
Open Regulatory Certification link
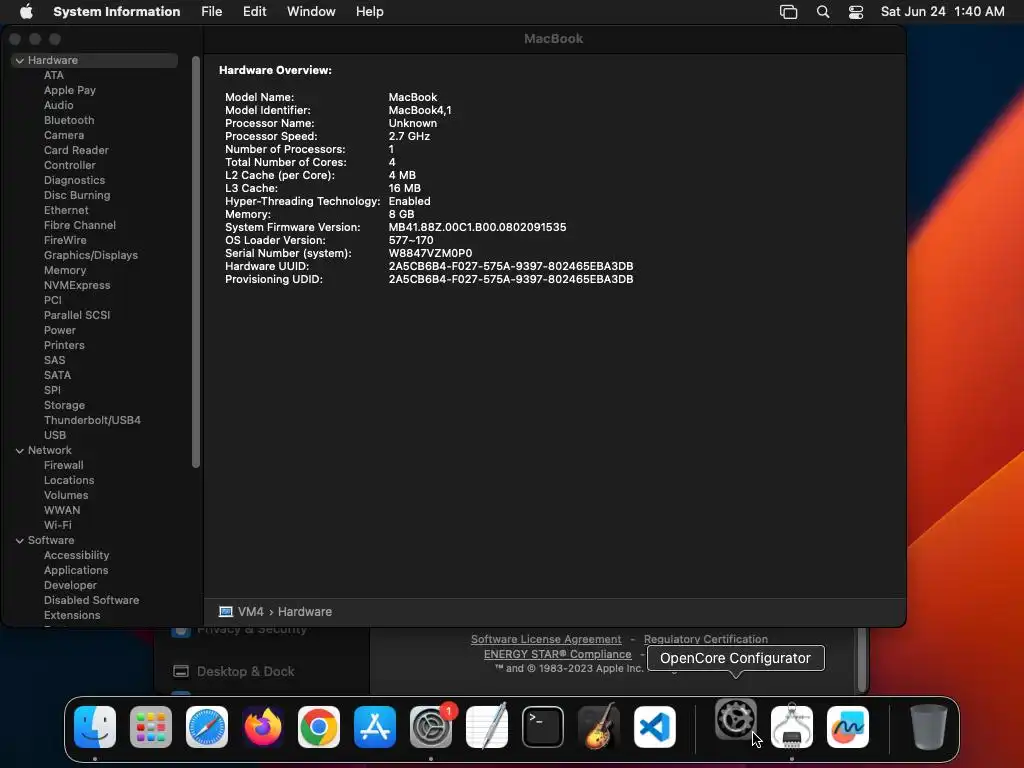(705, 639)
